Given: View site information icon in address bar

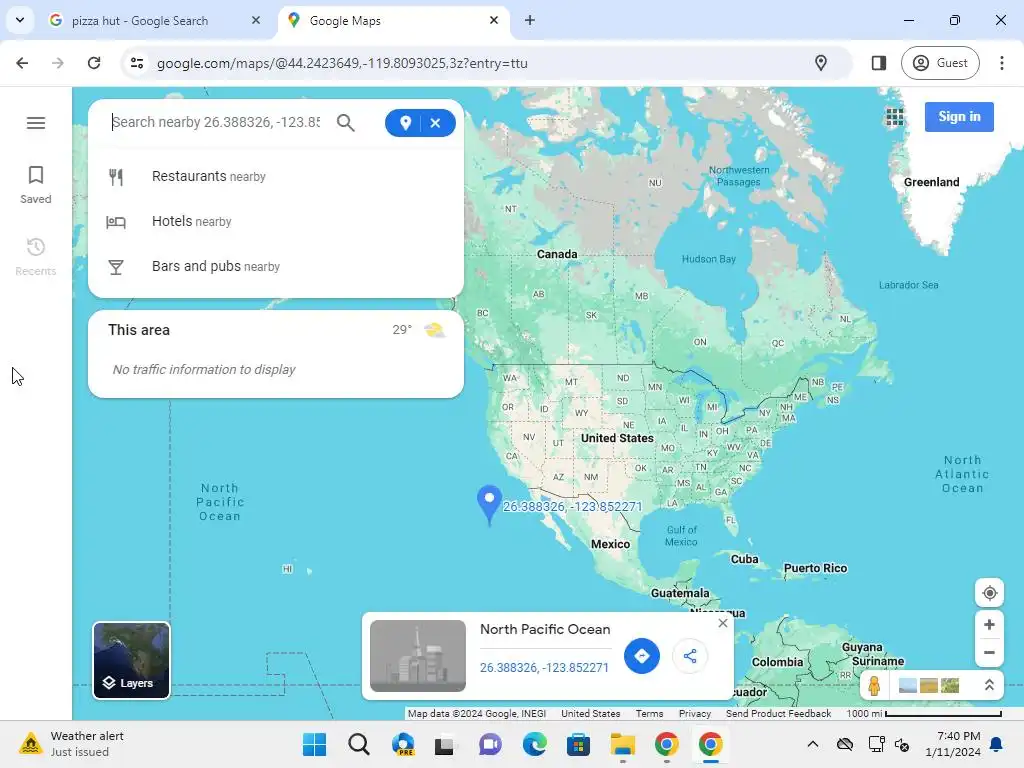Looking at the screenshot, I should click(x=137, y=63).
